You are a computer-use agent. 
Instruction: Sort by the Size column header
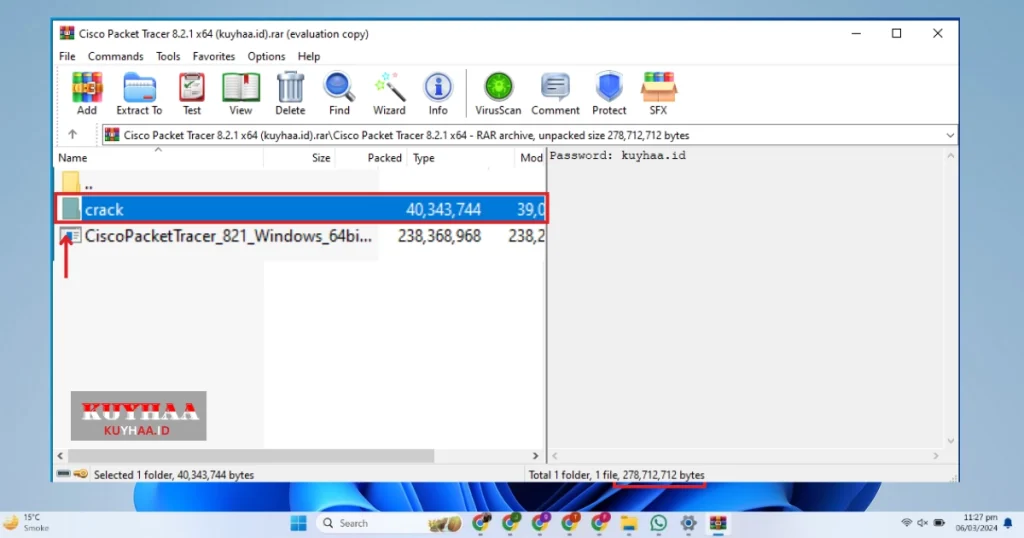pyautogui.click(x=300, y=158)
